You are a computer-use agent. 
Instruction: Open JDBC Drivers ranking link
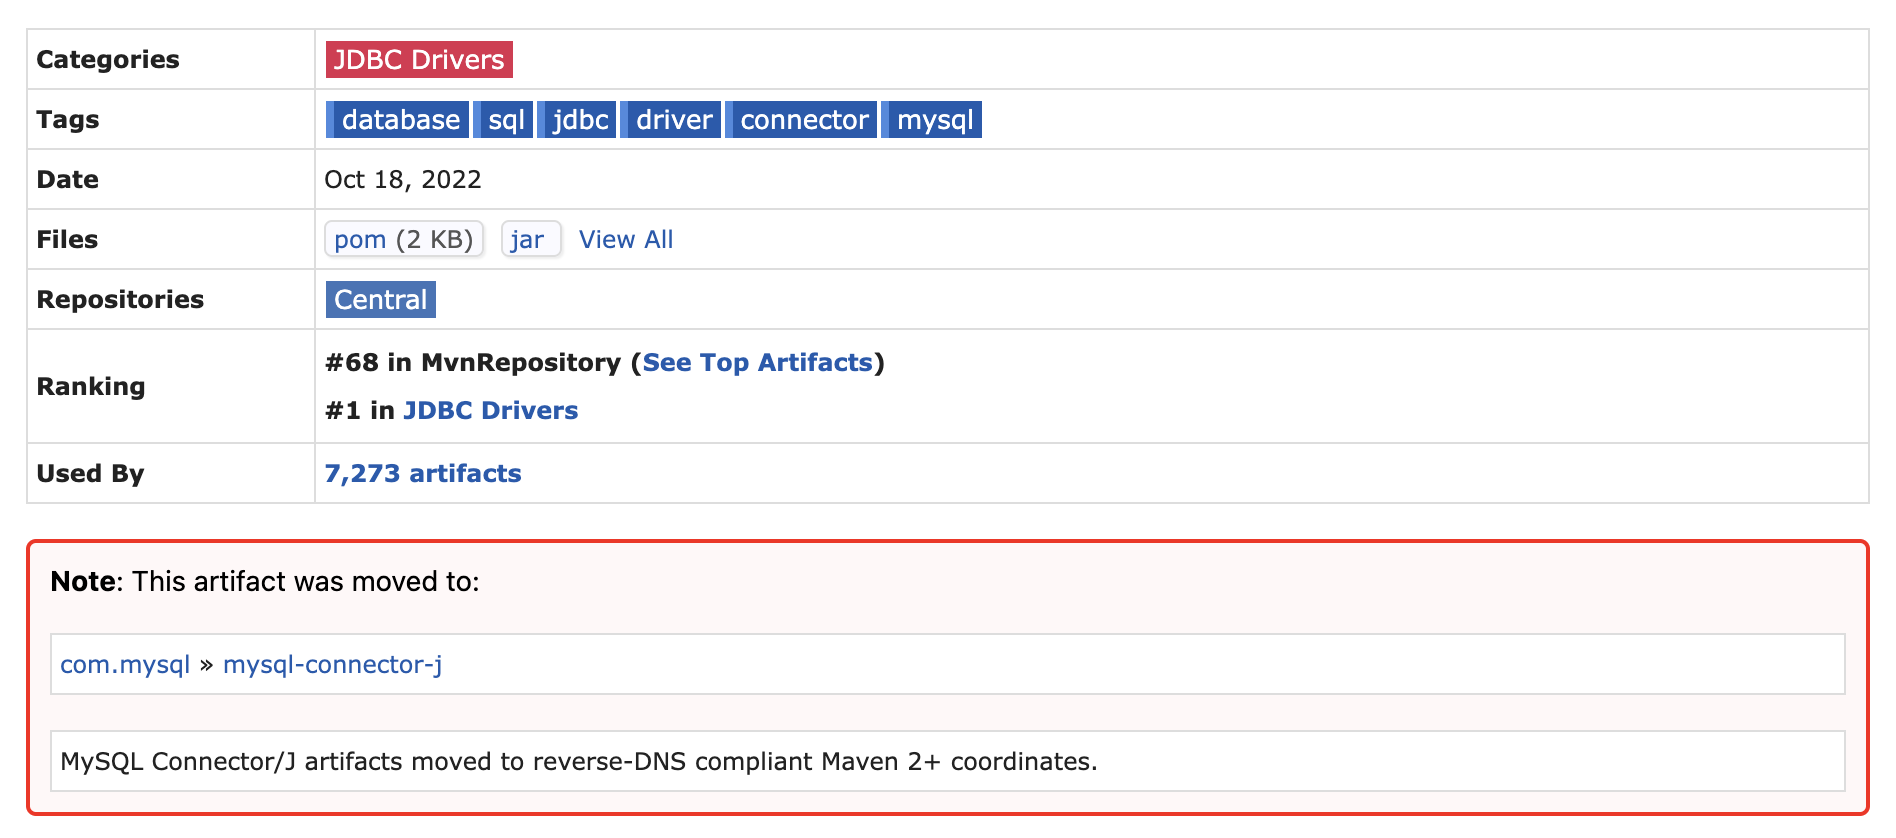(491, 411)
